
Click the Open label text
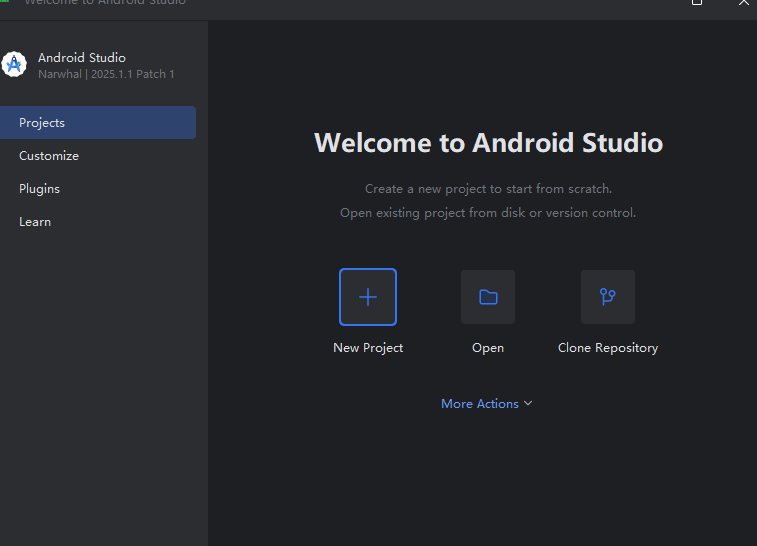point(488,348)
